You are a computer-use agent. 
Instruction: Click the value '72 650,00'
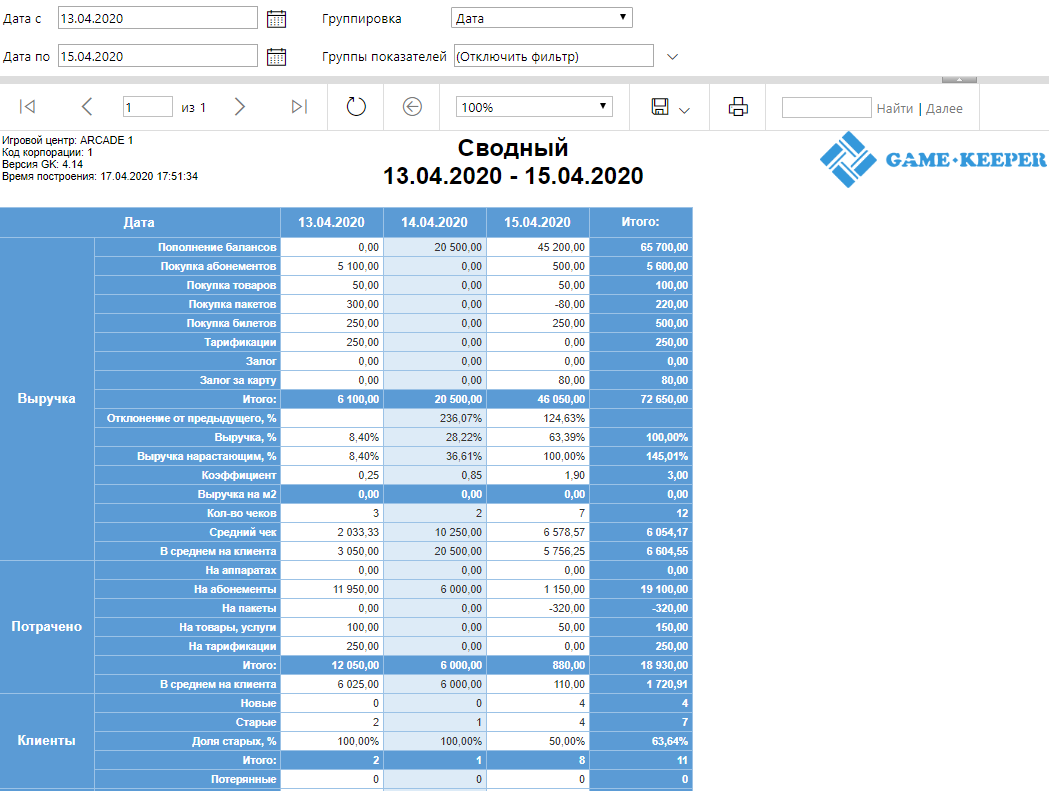point(664,399)
